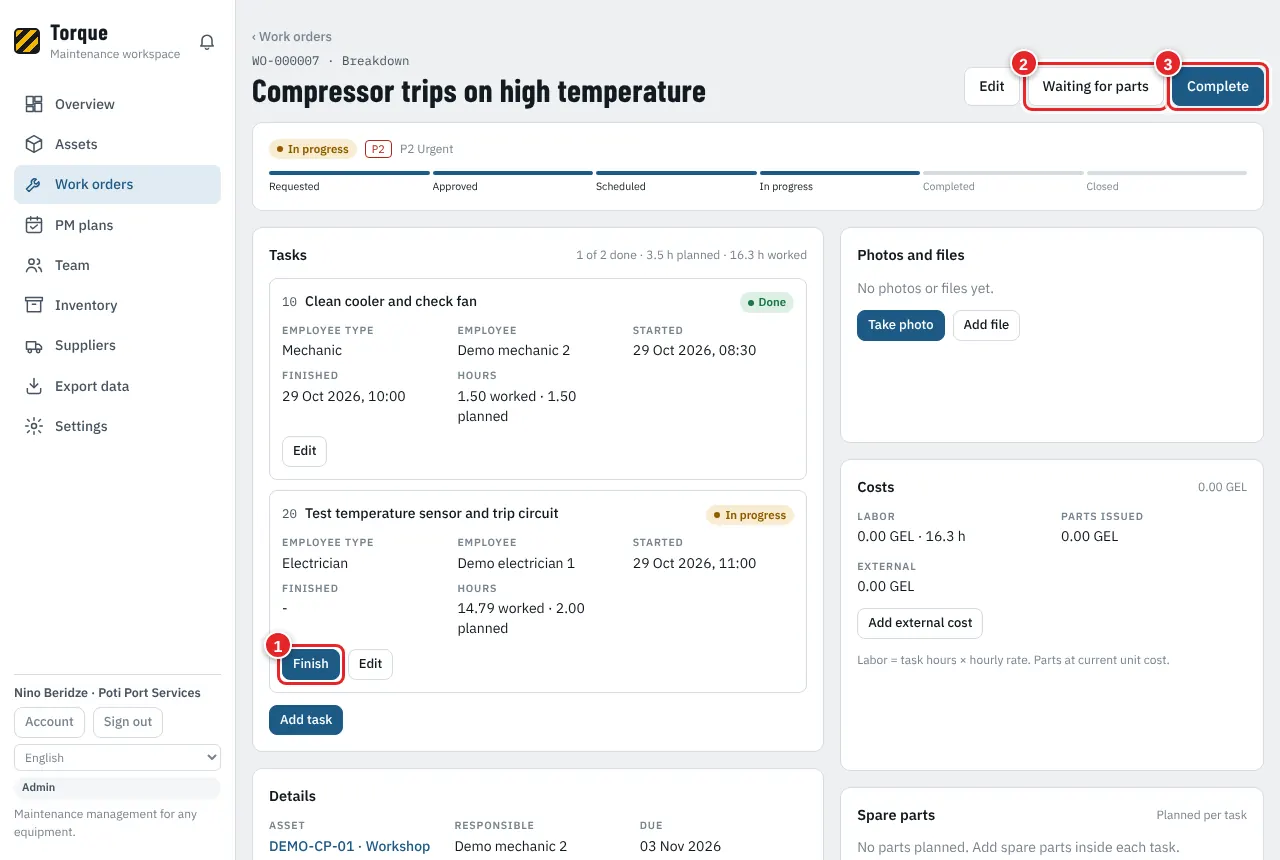Viewport: 1280px width, 860px height.
Task: Click the In progress stage bar
Action: click(x=839, y=173)
